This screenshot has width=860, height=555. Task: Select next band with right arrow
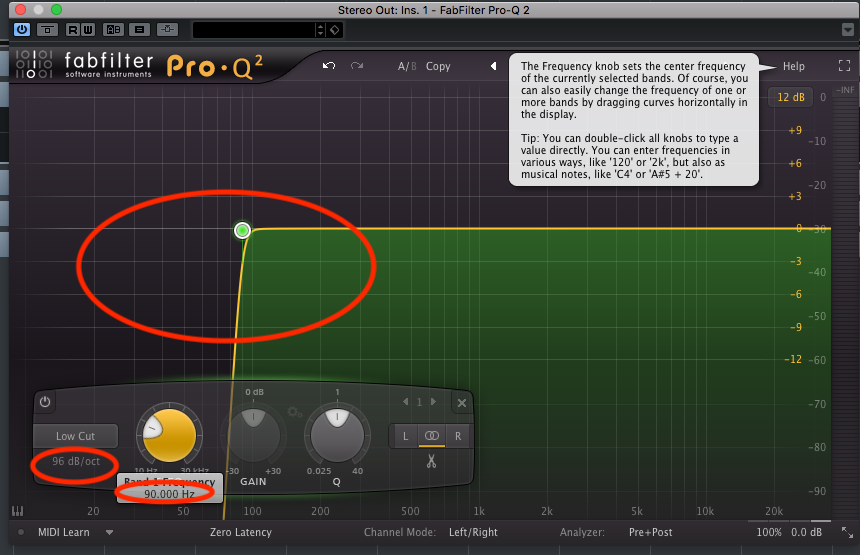433,402
